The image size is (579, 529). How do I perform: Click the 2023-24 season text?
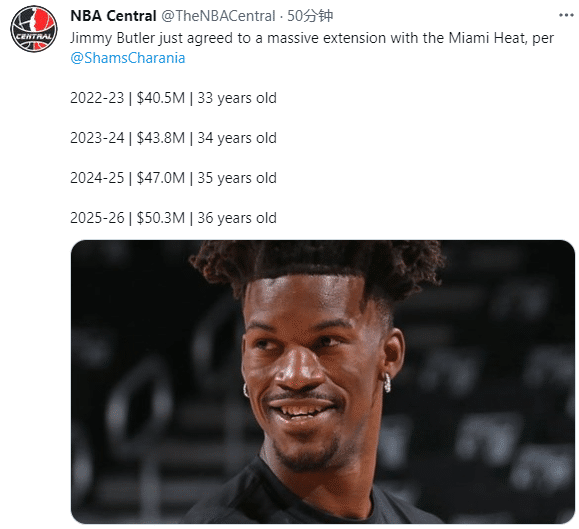[x=97, y=138]
